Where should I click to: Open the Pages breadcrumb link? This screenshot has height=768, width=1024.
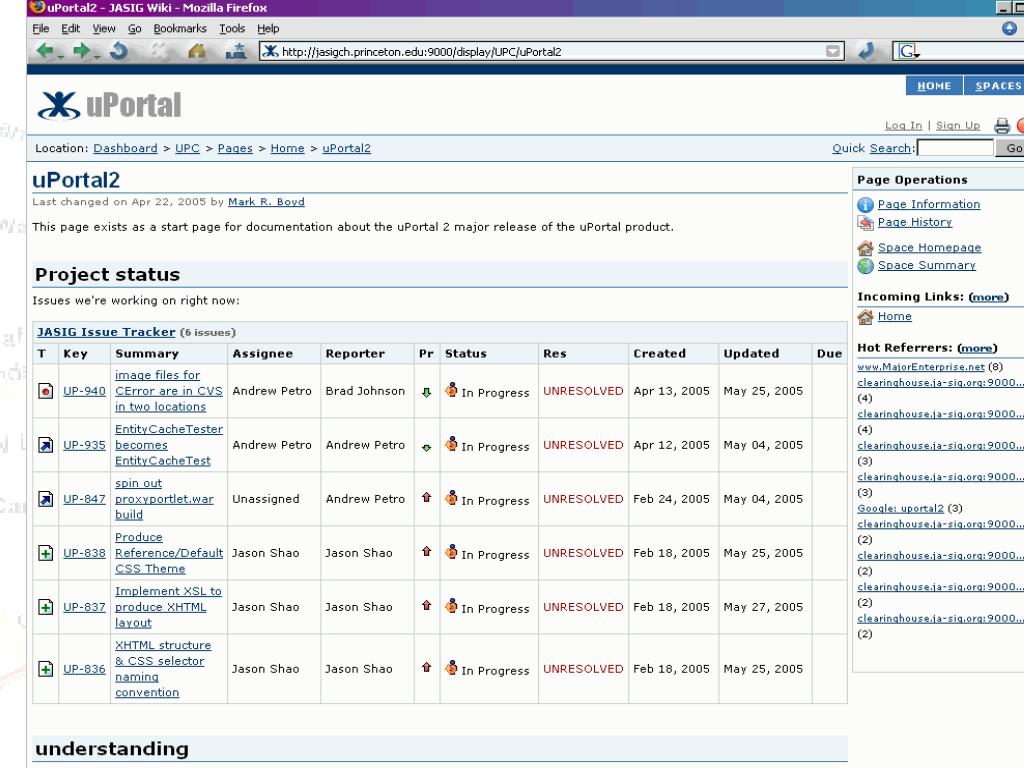[x=235, y=148]
